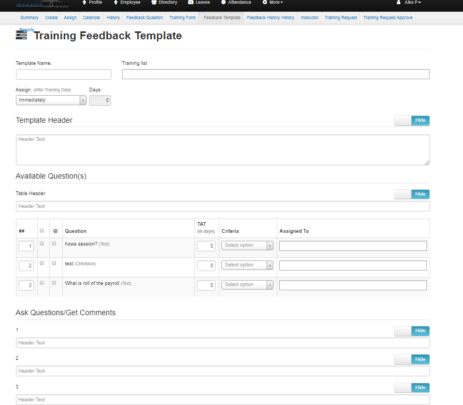The image size is (463, 405).
Task: Open the Attendance menu item
Action: pos(236,2)
